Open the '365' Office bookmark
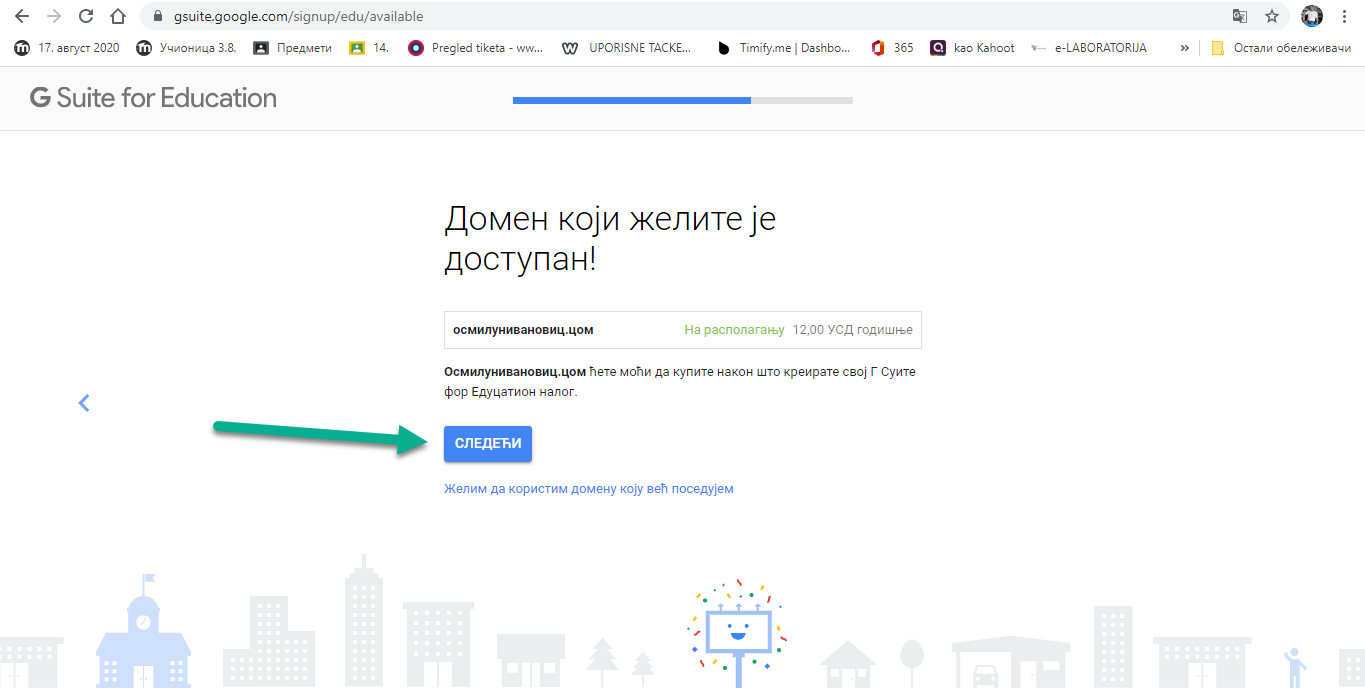1365x691 pixels. [892, 48]
